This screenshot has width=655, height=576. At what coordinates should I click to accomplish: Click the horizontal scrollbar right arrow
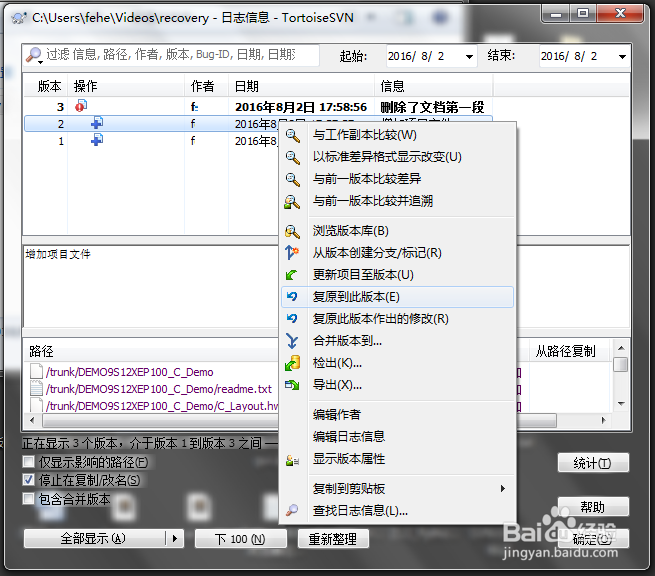[604, 420]
